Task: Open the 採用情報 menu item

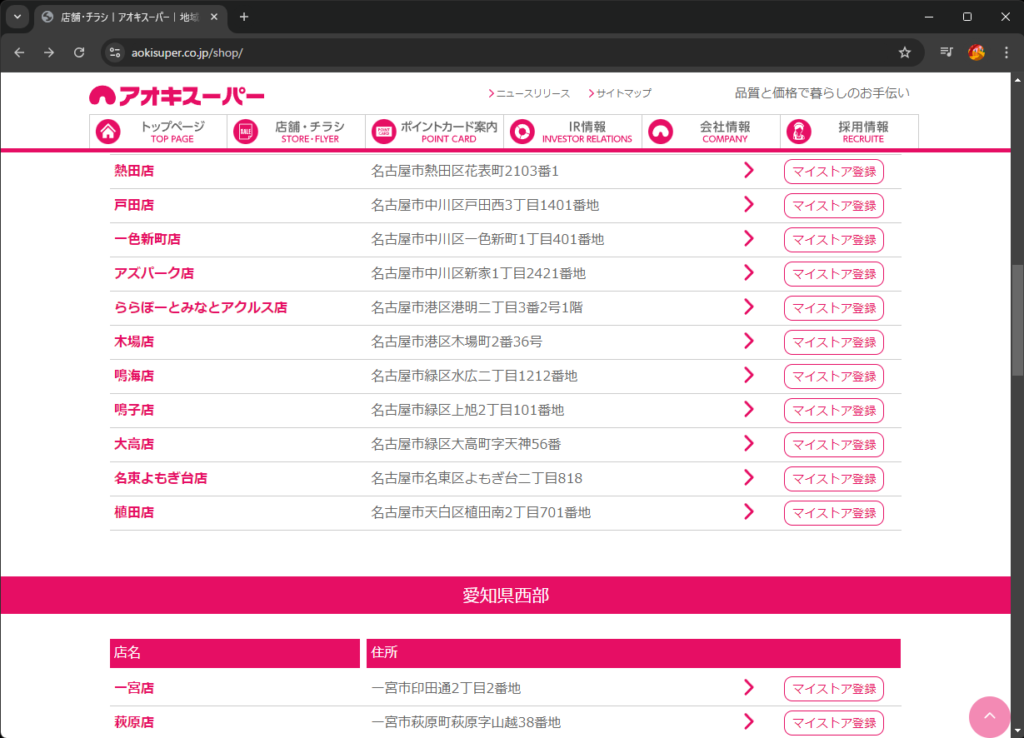Action: (849, 131)
